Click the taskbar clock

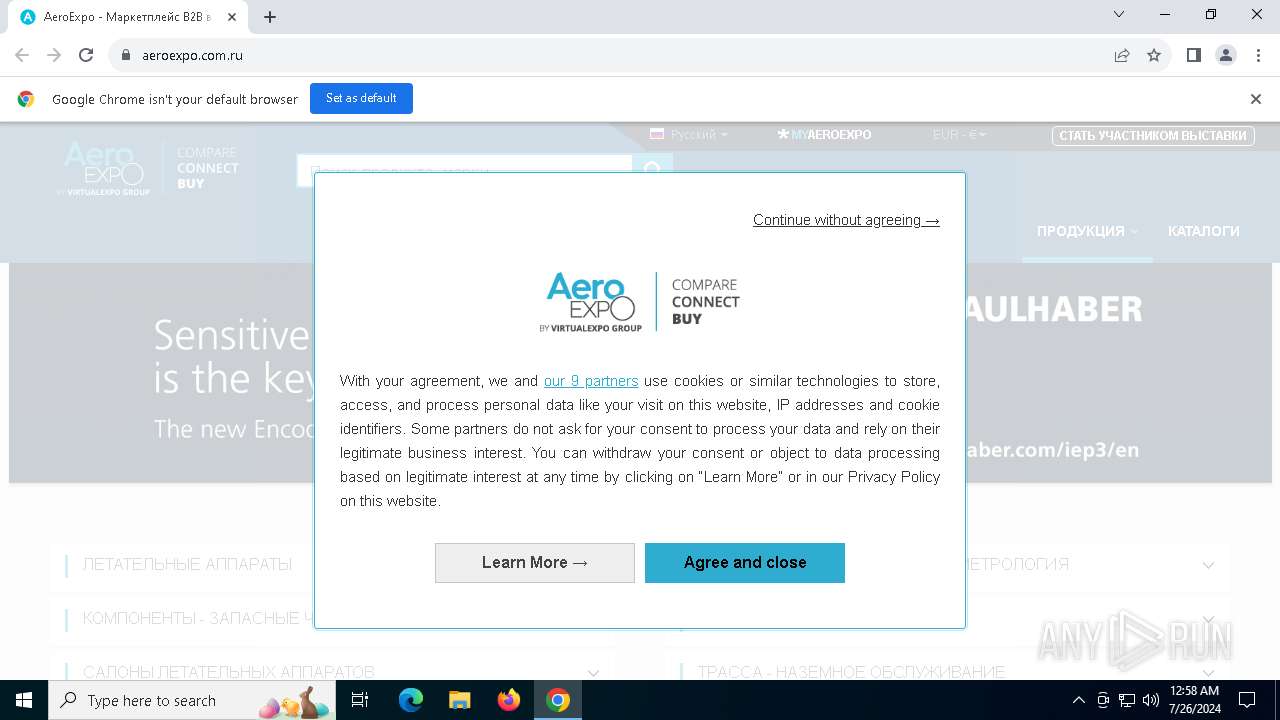click(x=1194, y=700)
